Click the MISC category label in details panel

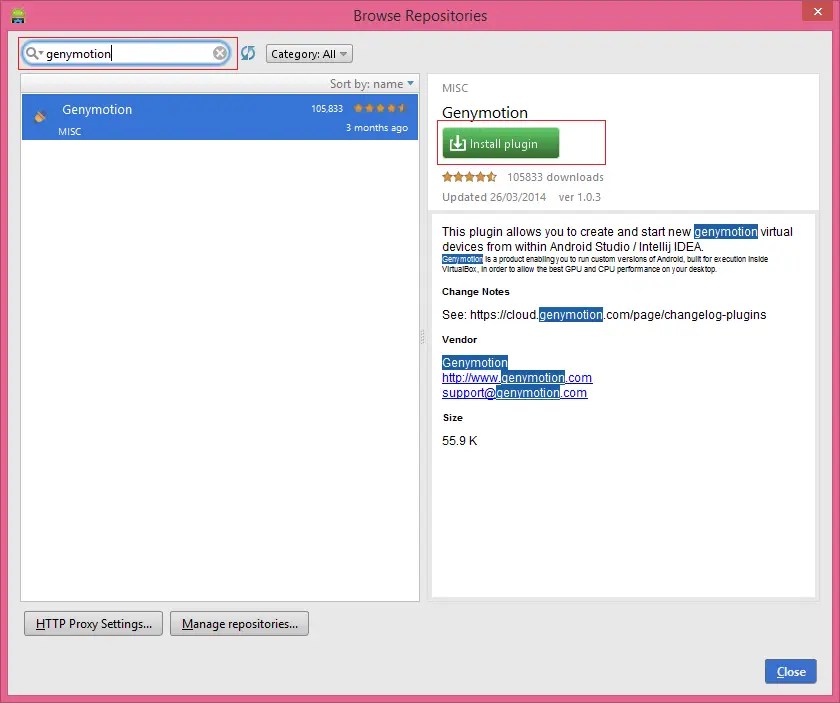tap(455, 88)
